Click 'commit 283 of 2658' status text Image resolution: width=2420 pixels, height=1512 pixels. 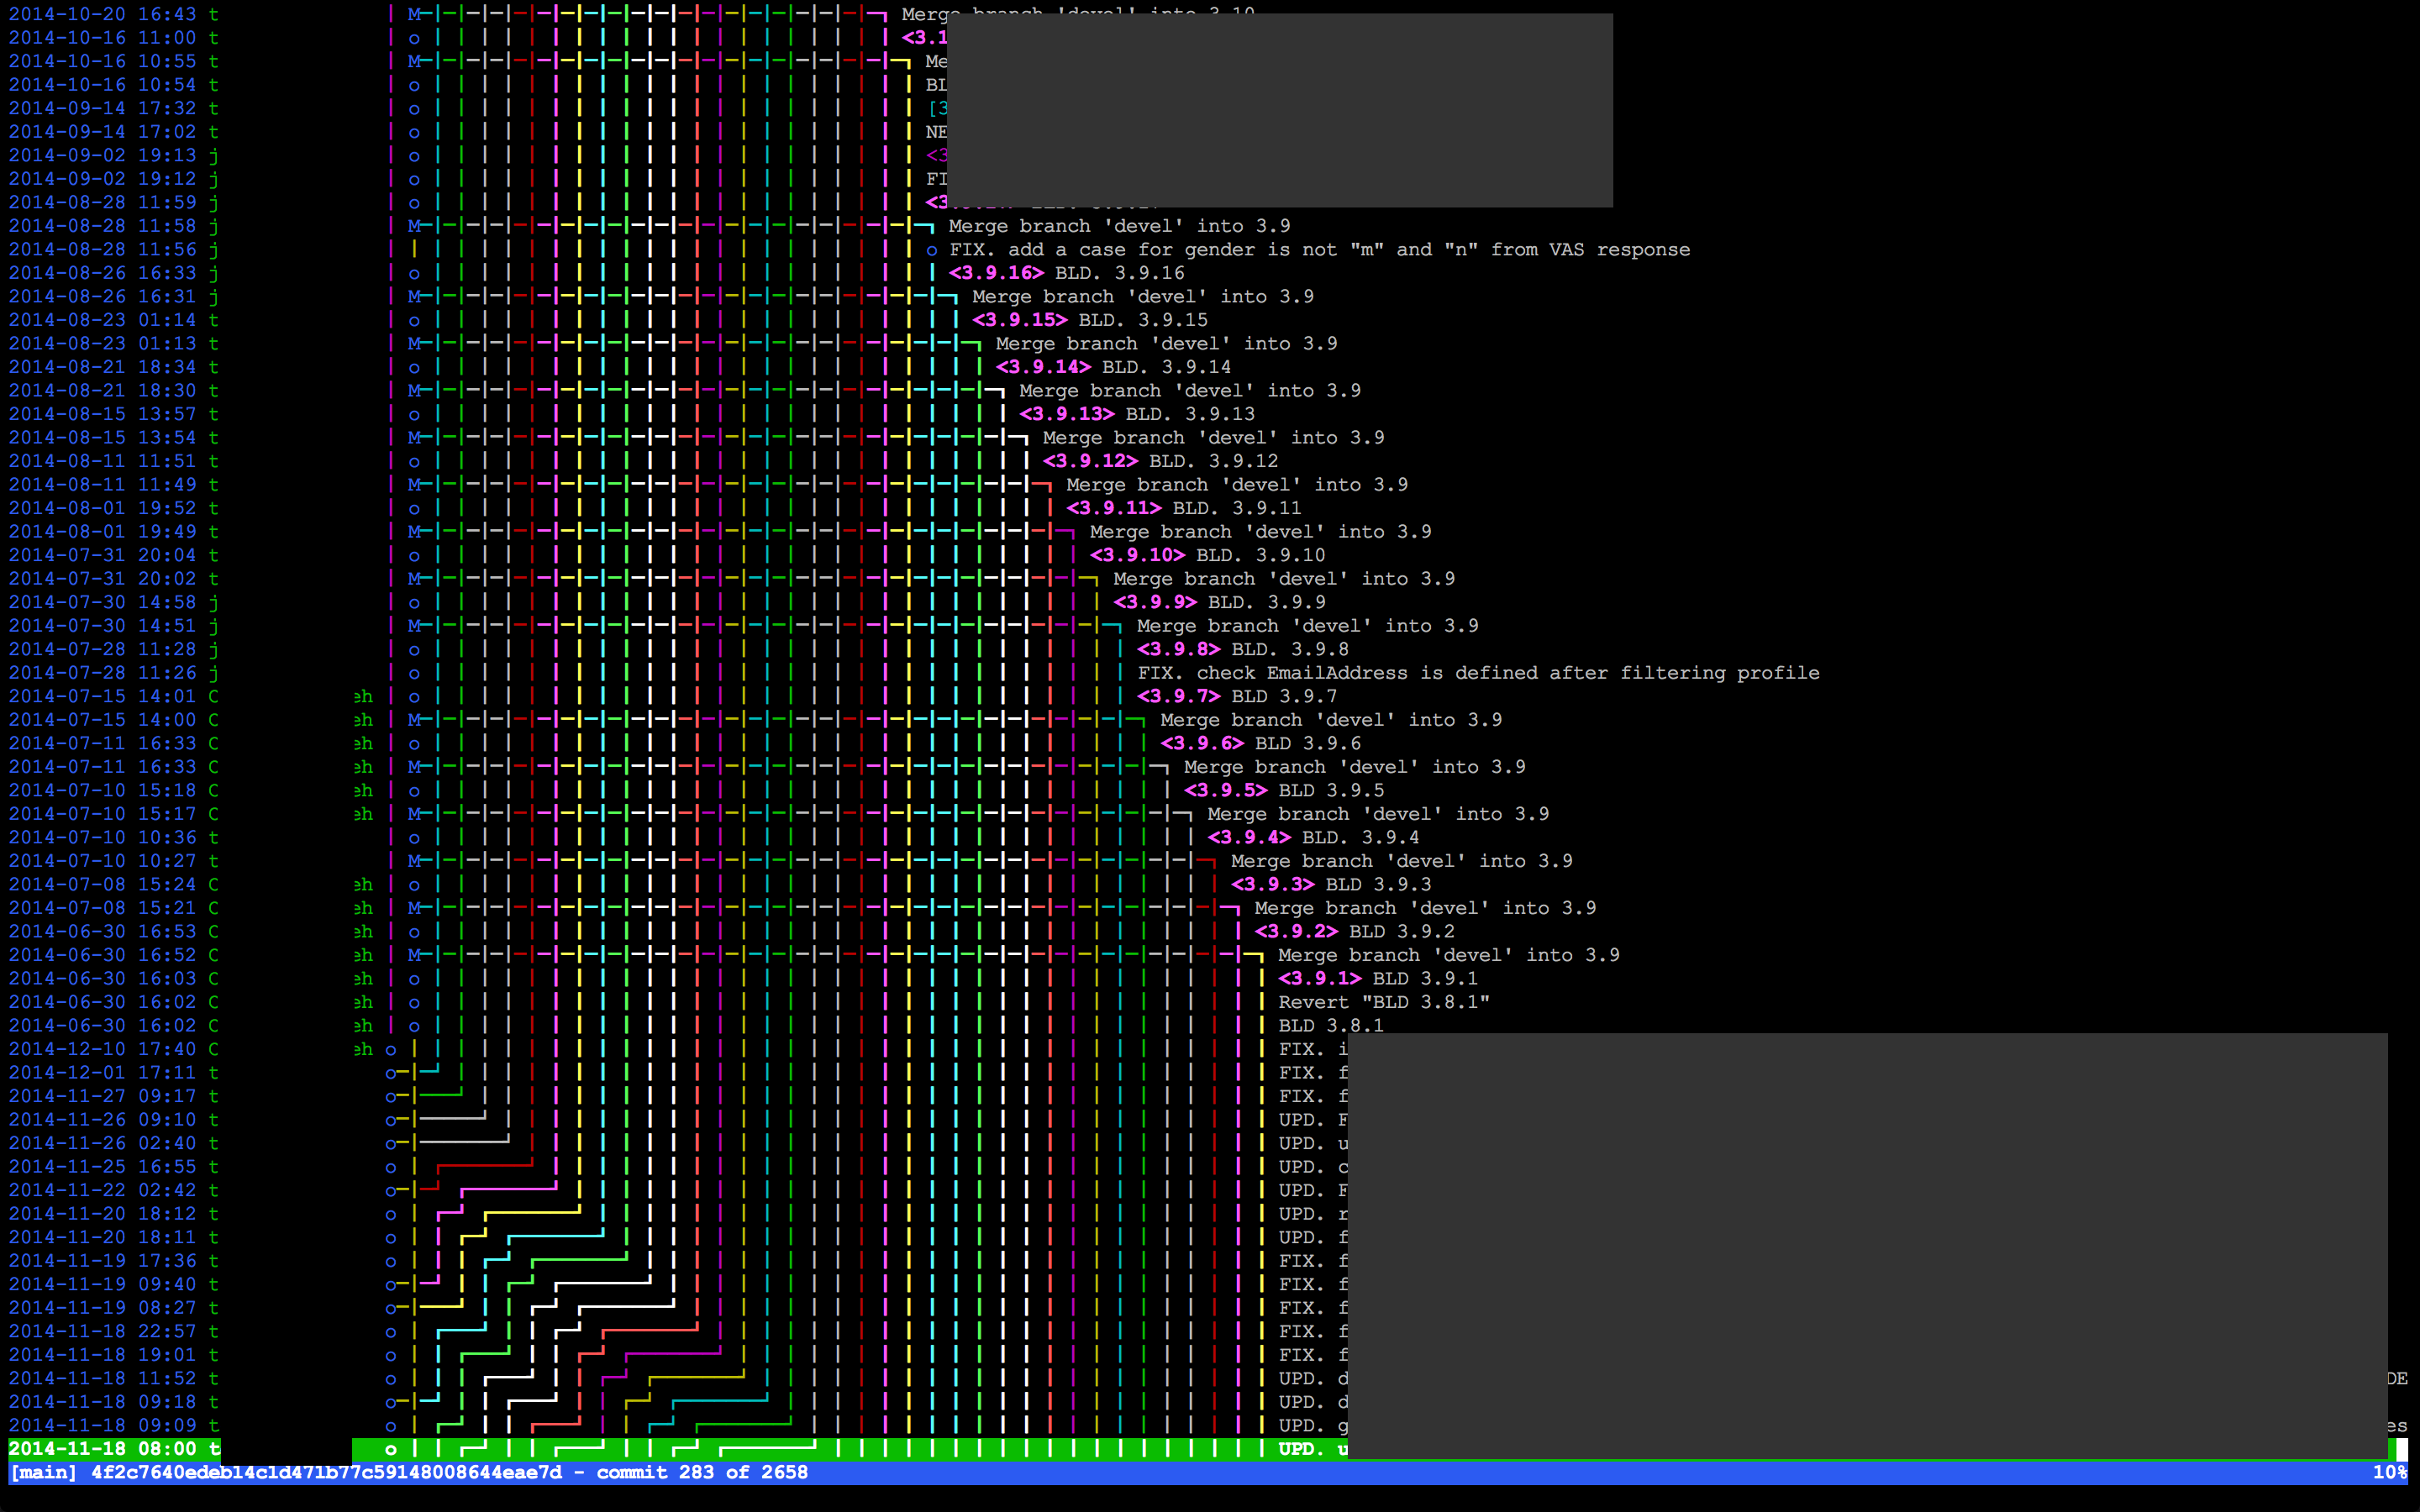click(x=702, y=1472)
